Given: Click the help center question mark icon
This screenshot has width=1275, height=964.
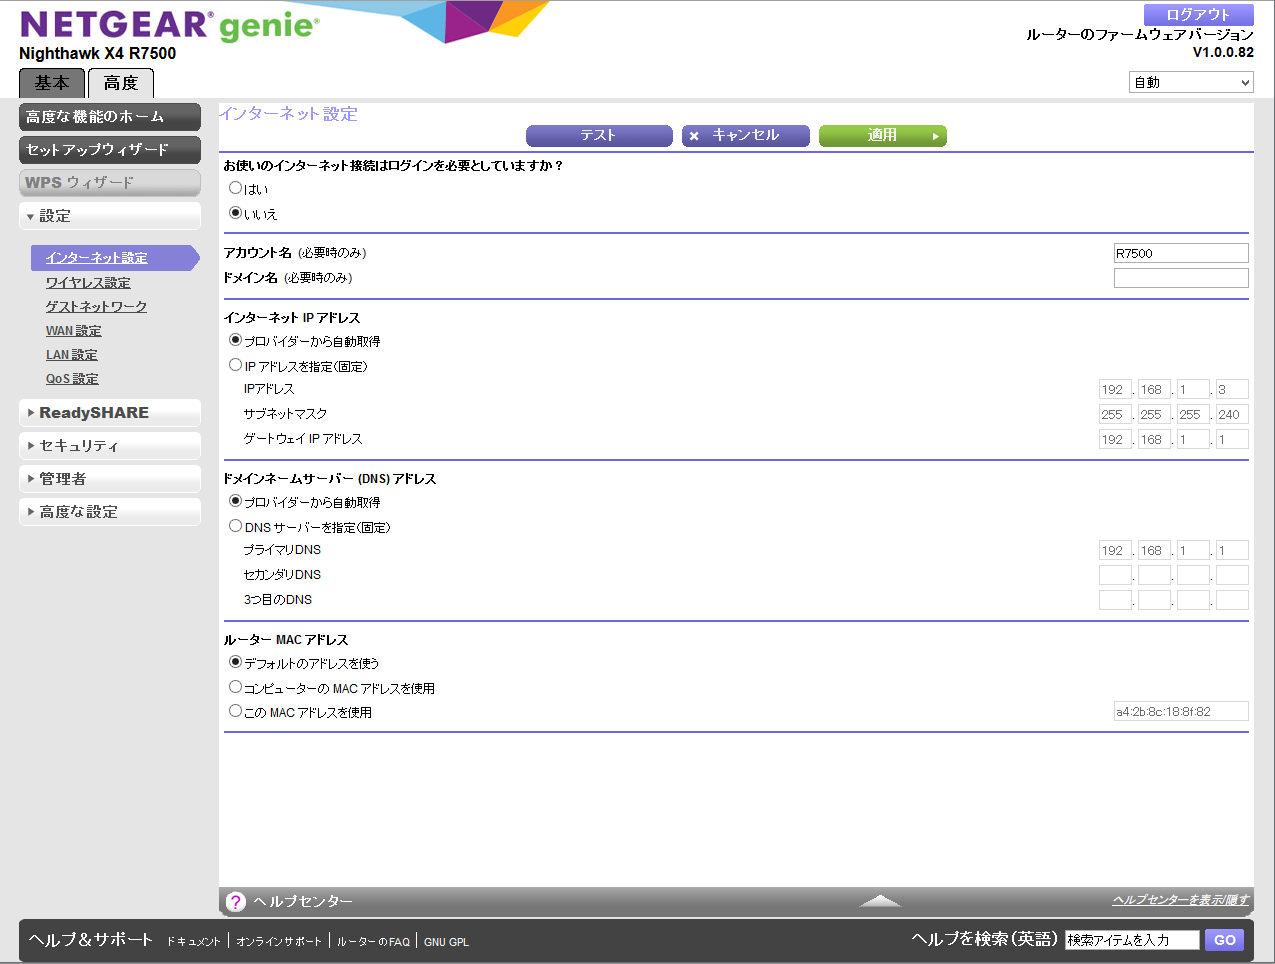Looking at the screenshot, I should [236, 902].
